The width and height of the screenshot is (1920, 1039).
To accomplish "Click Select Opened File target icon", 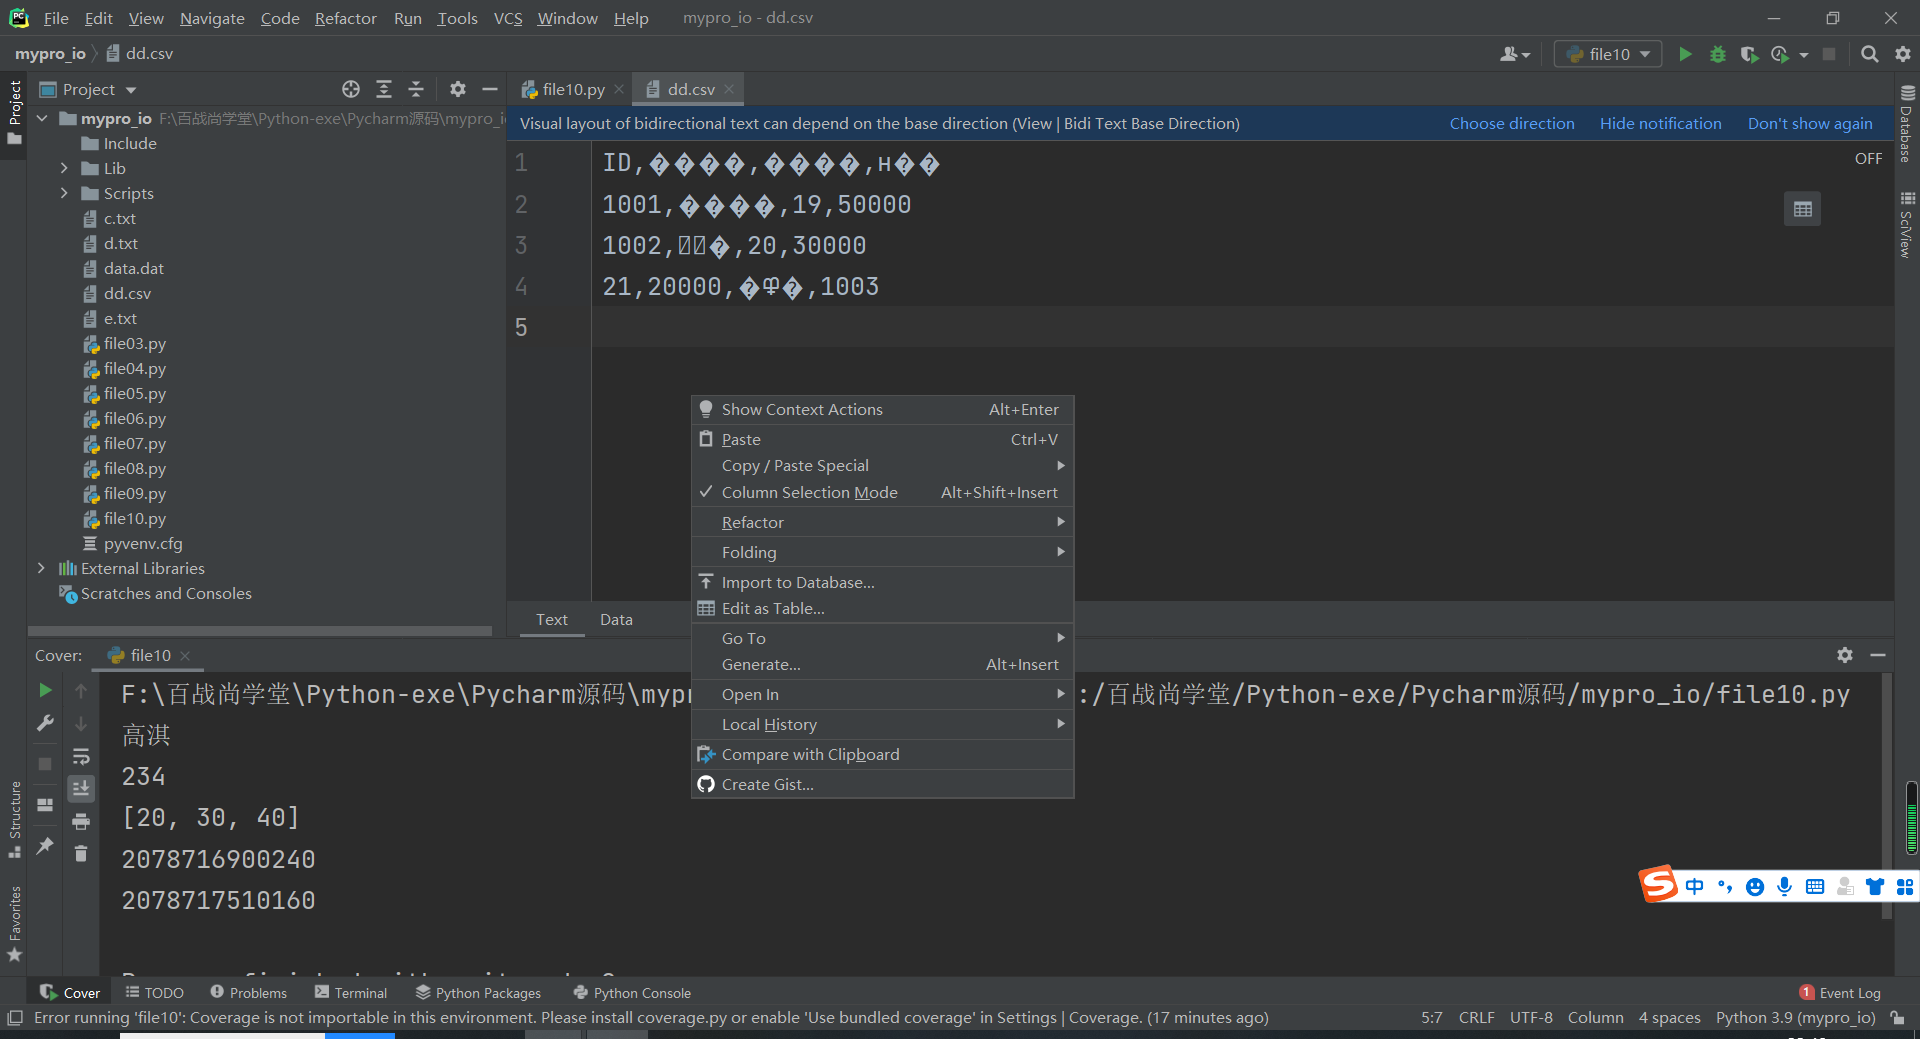I will click(x=351, y=89).
